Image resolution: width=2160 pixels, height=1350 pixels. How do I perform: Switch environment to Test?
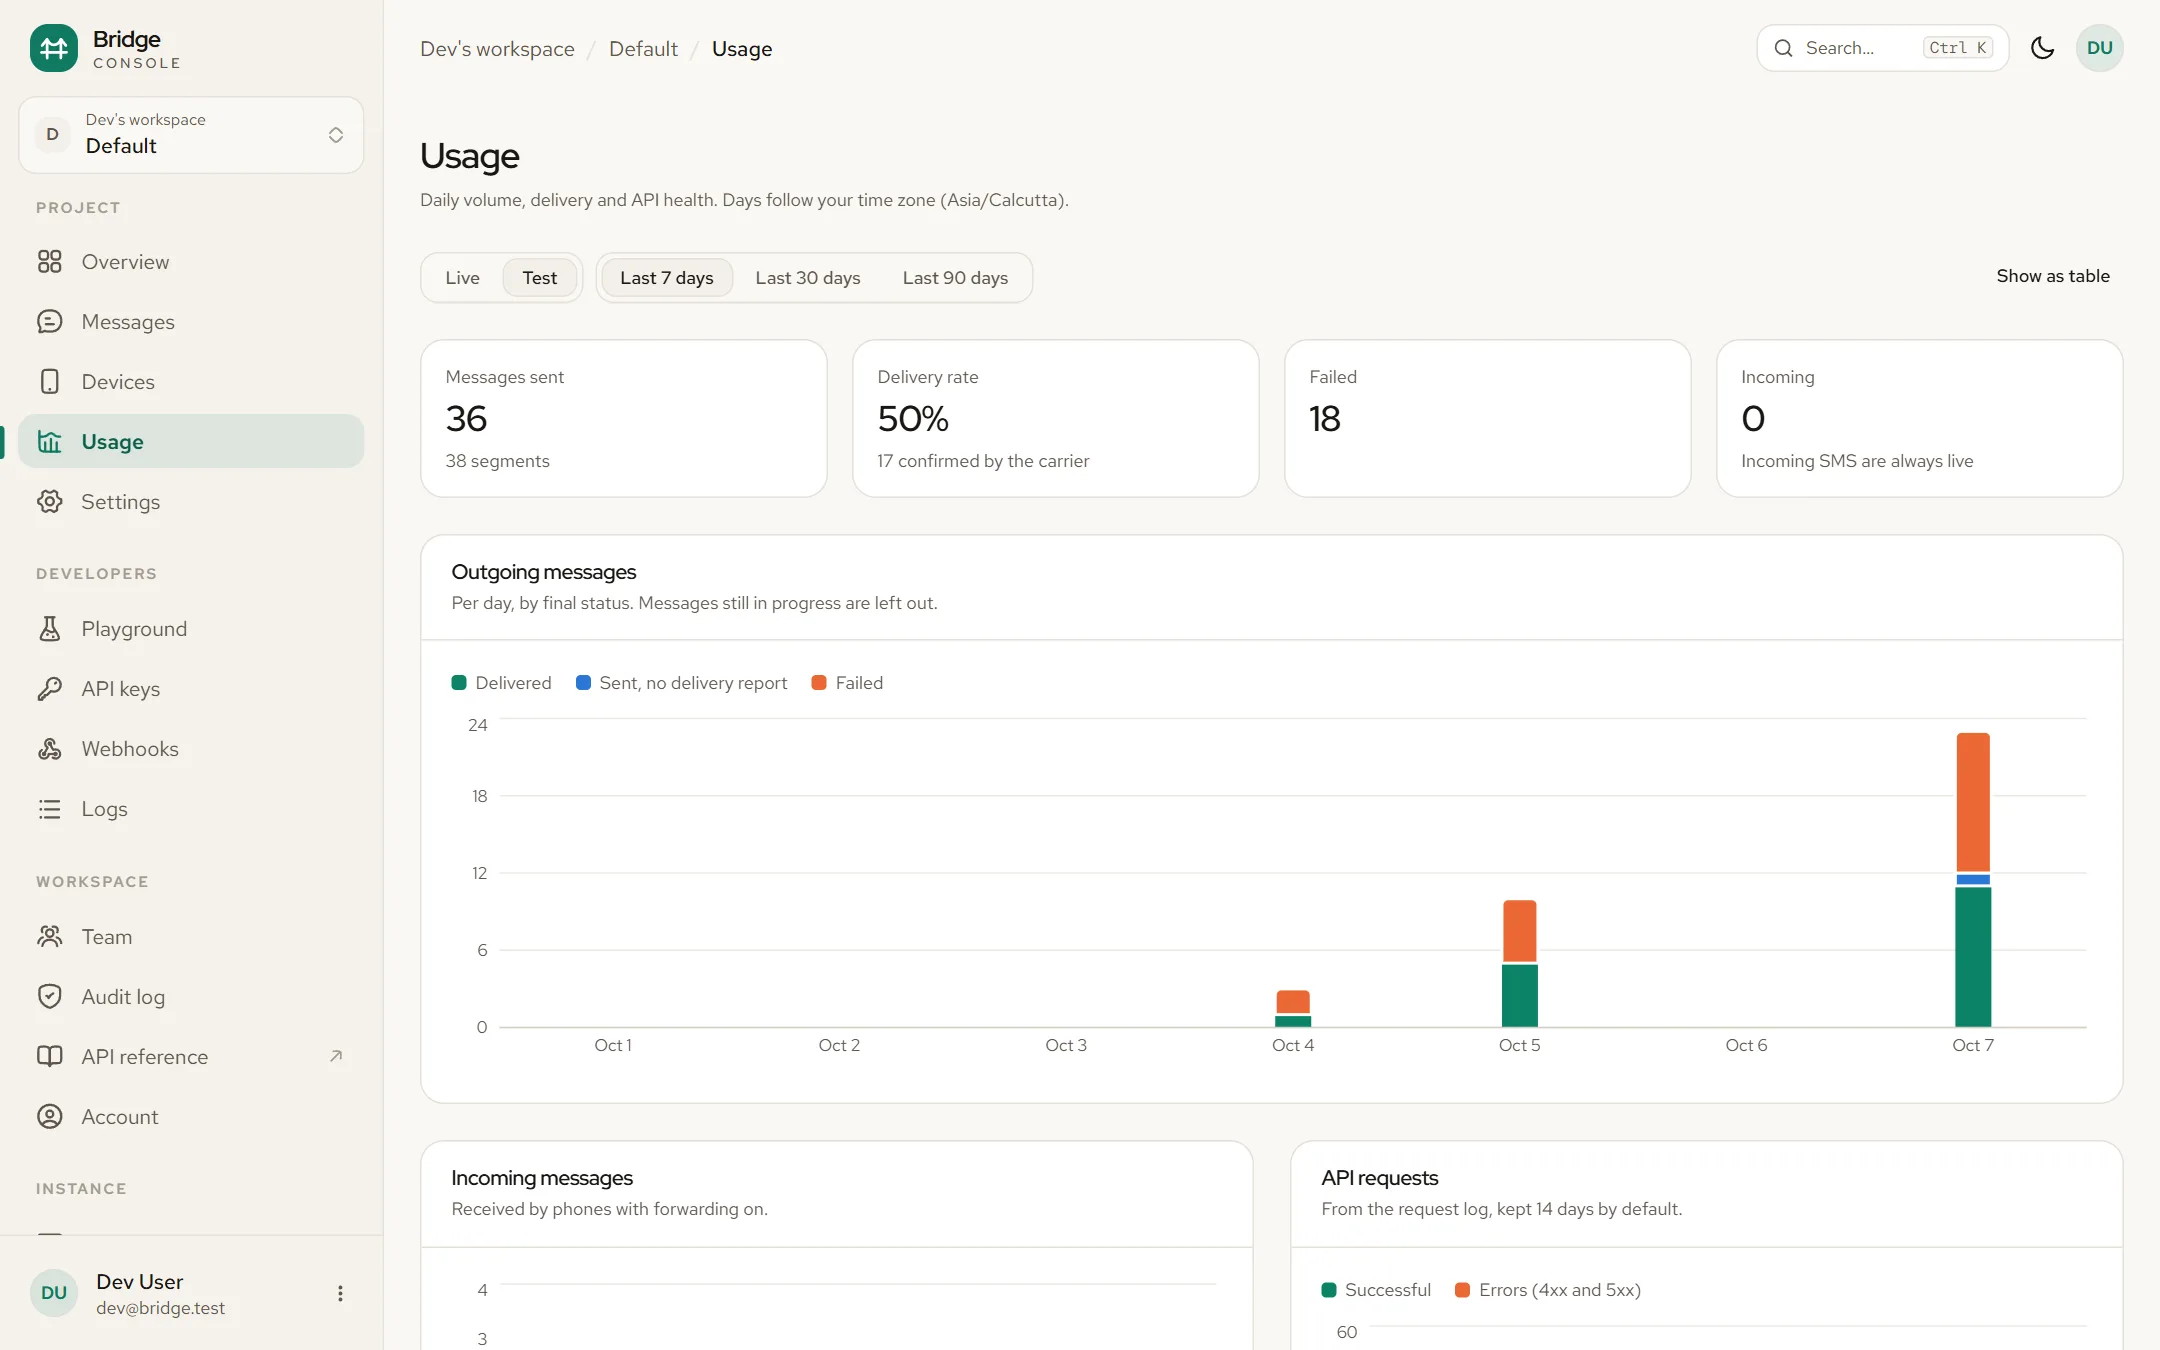(540, 278)
